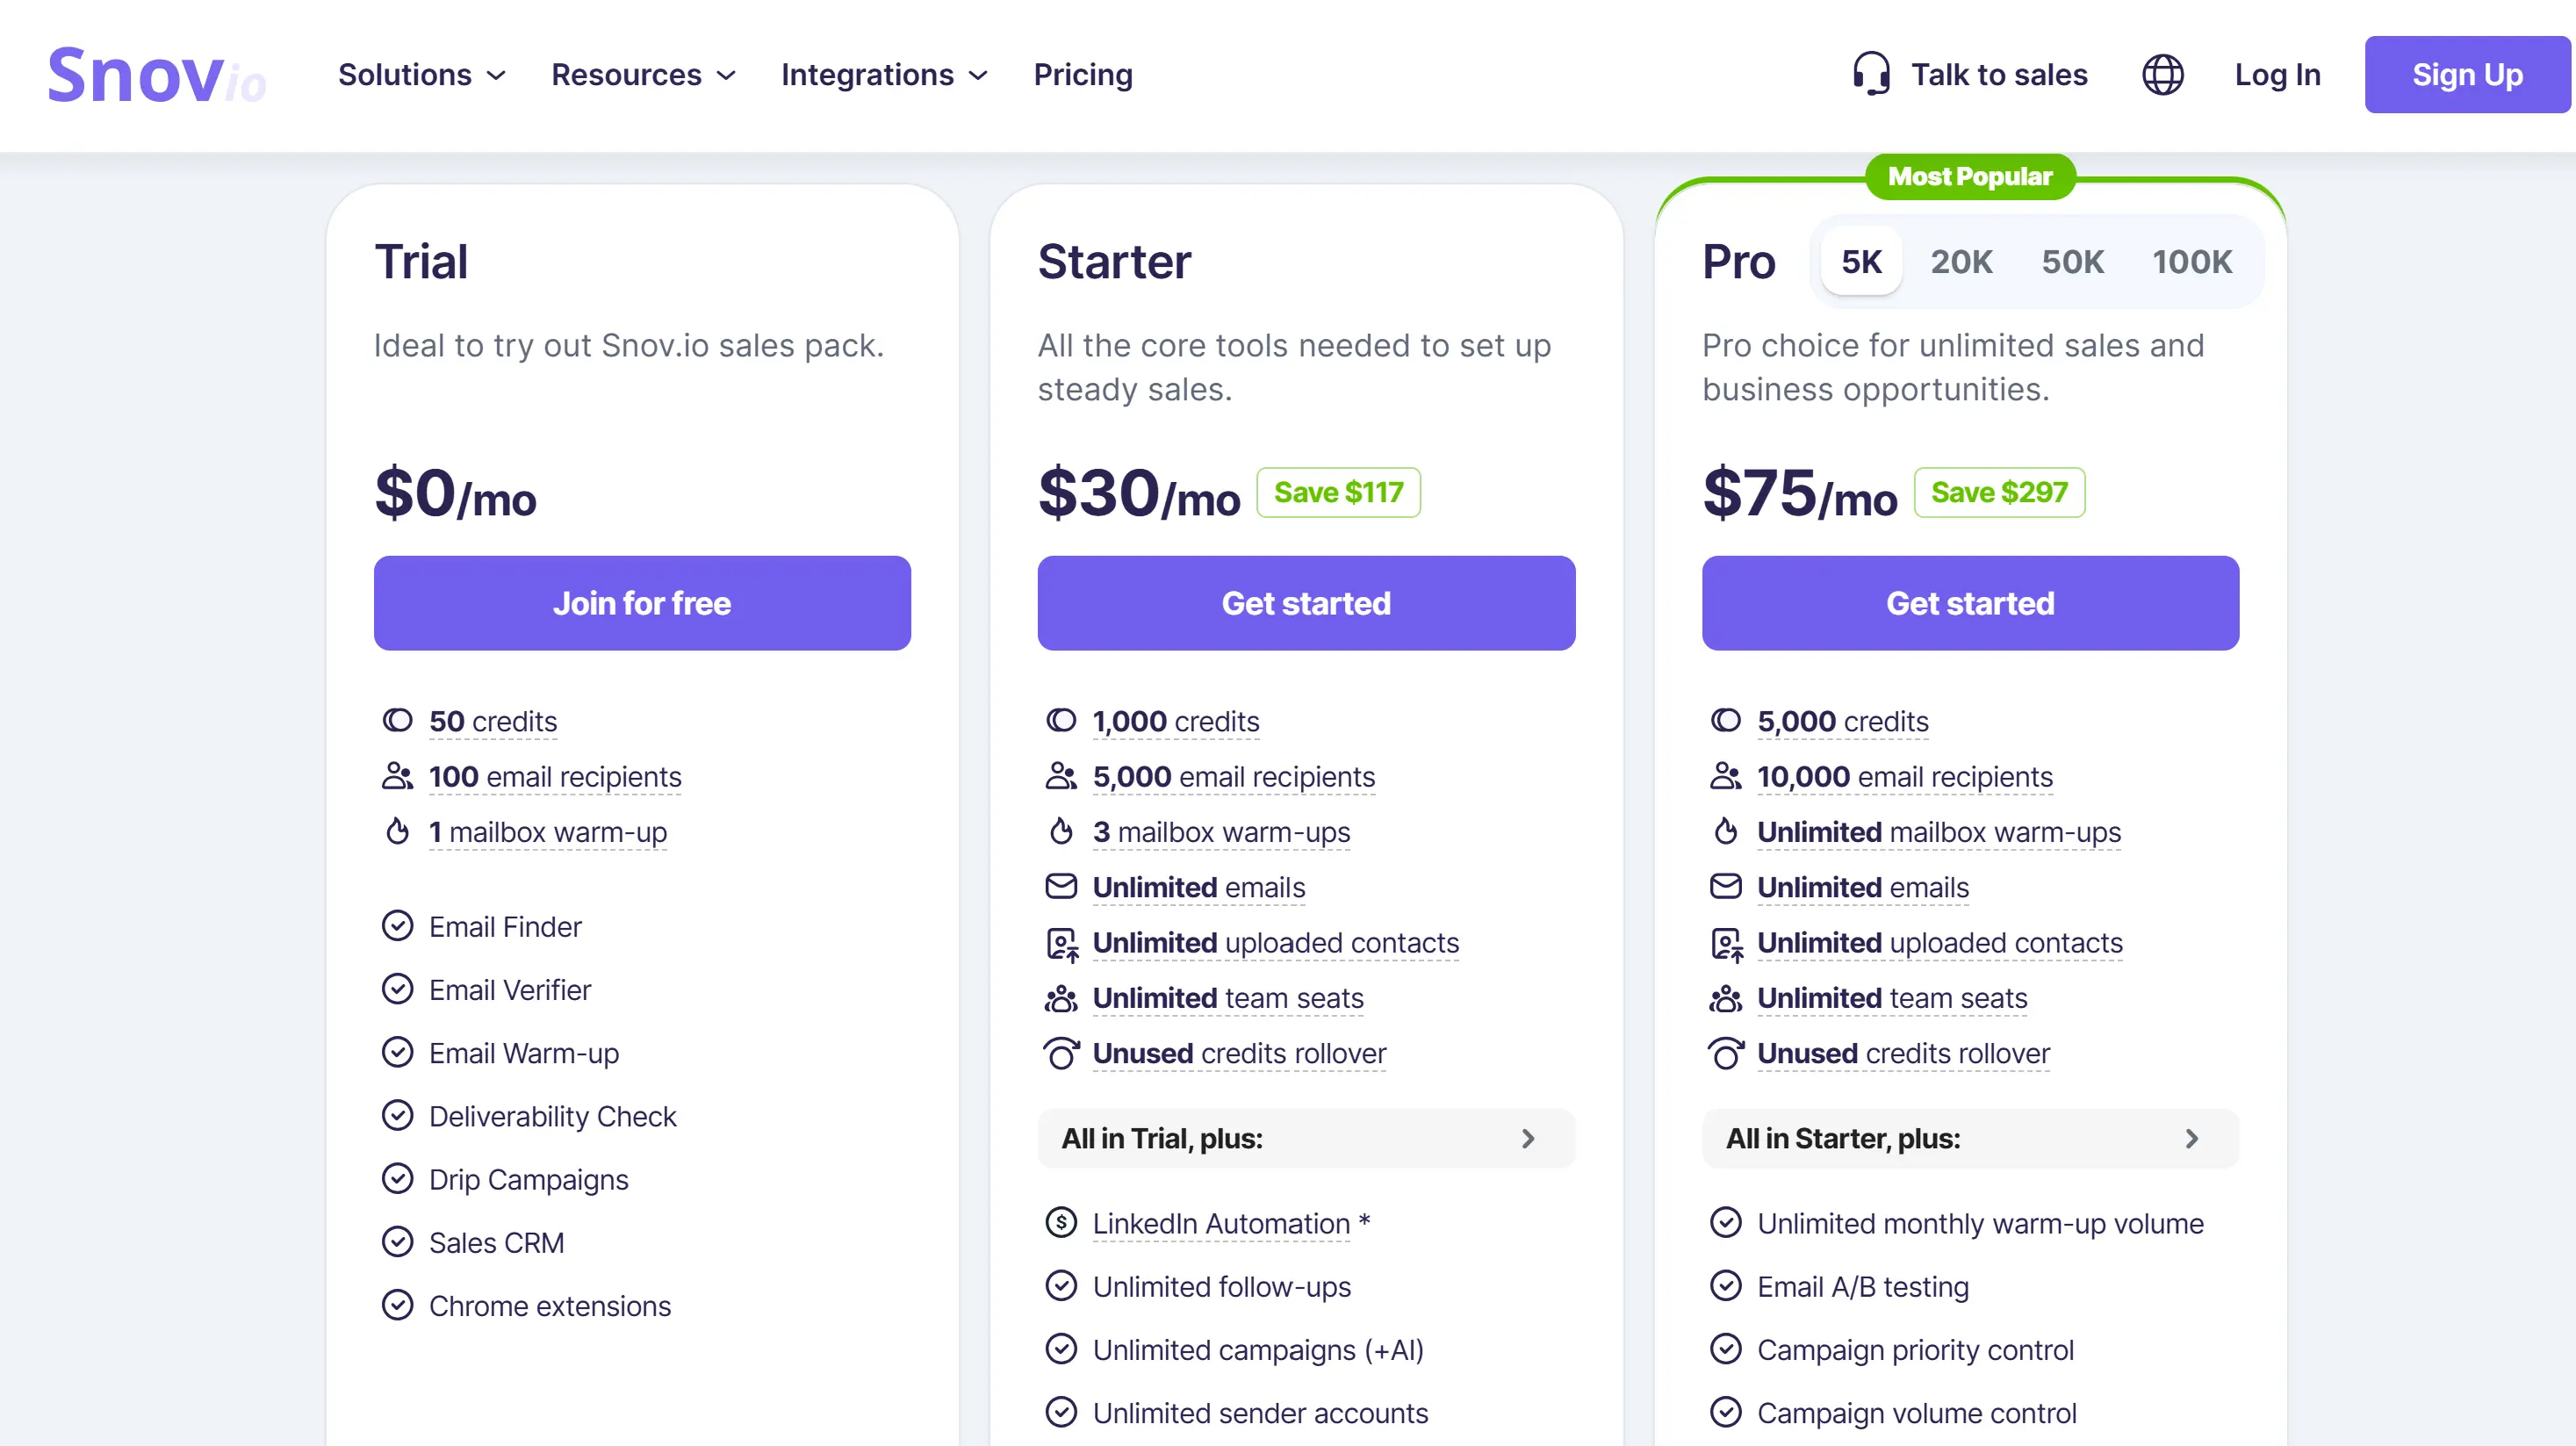Select Pricing in the navigation bar
This screenshot has height=1446, width=2576.
1083,74
